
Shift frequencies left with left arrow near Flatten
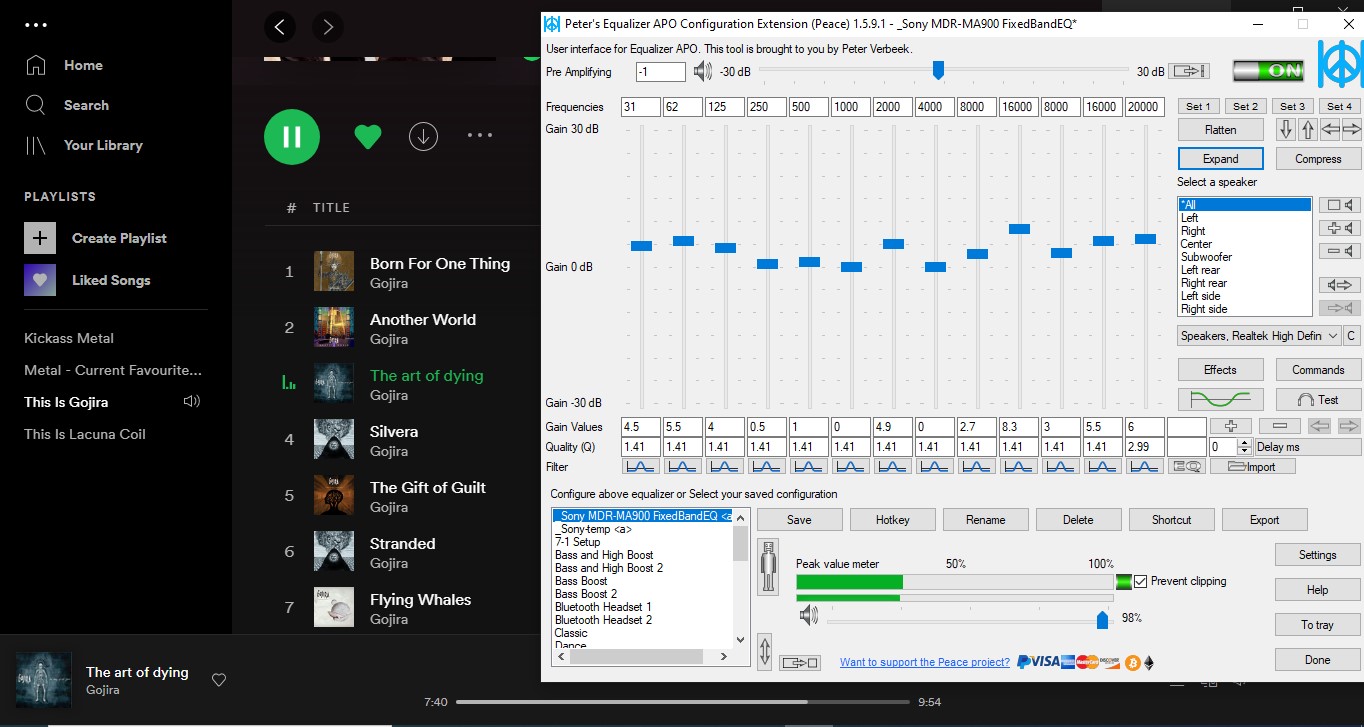coord(1330,130)
